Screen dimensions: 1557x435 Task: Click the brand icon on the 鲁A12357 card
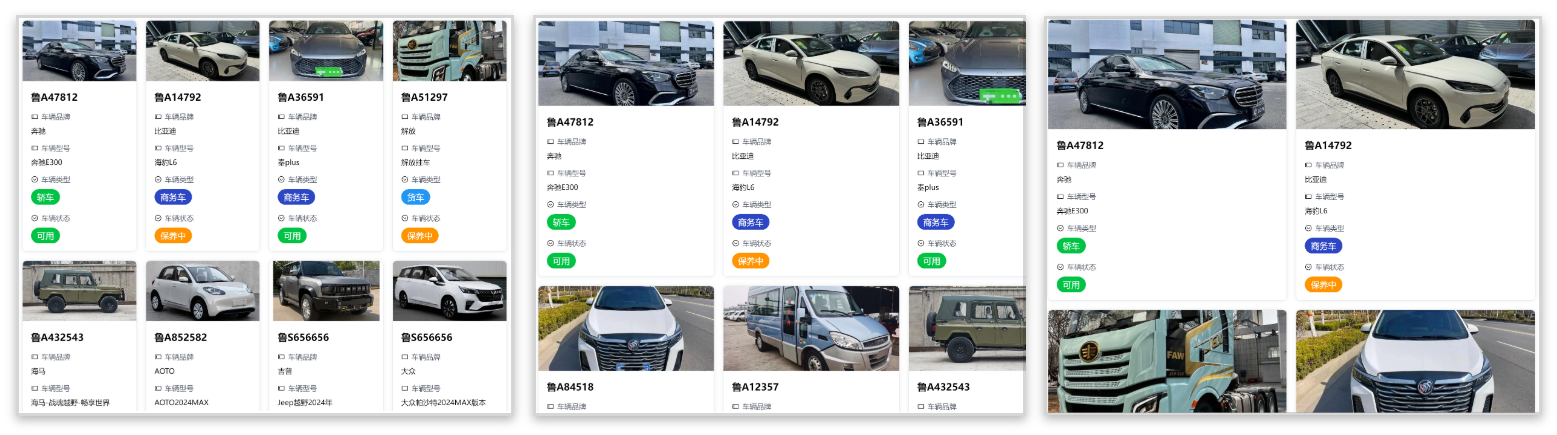coord(735,406)
